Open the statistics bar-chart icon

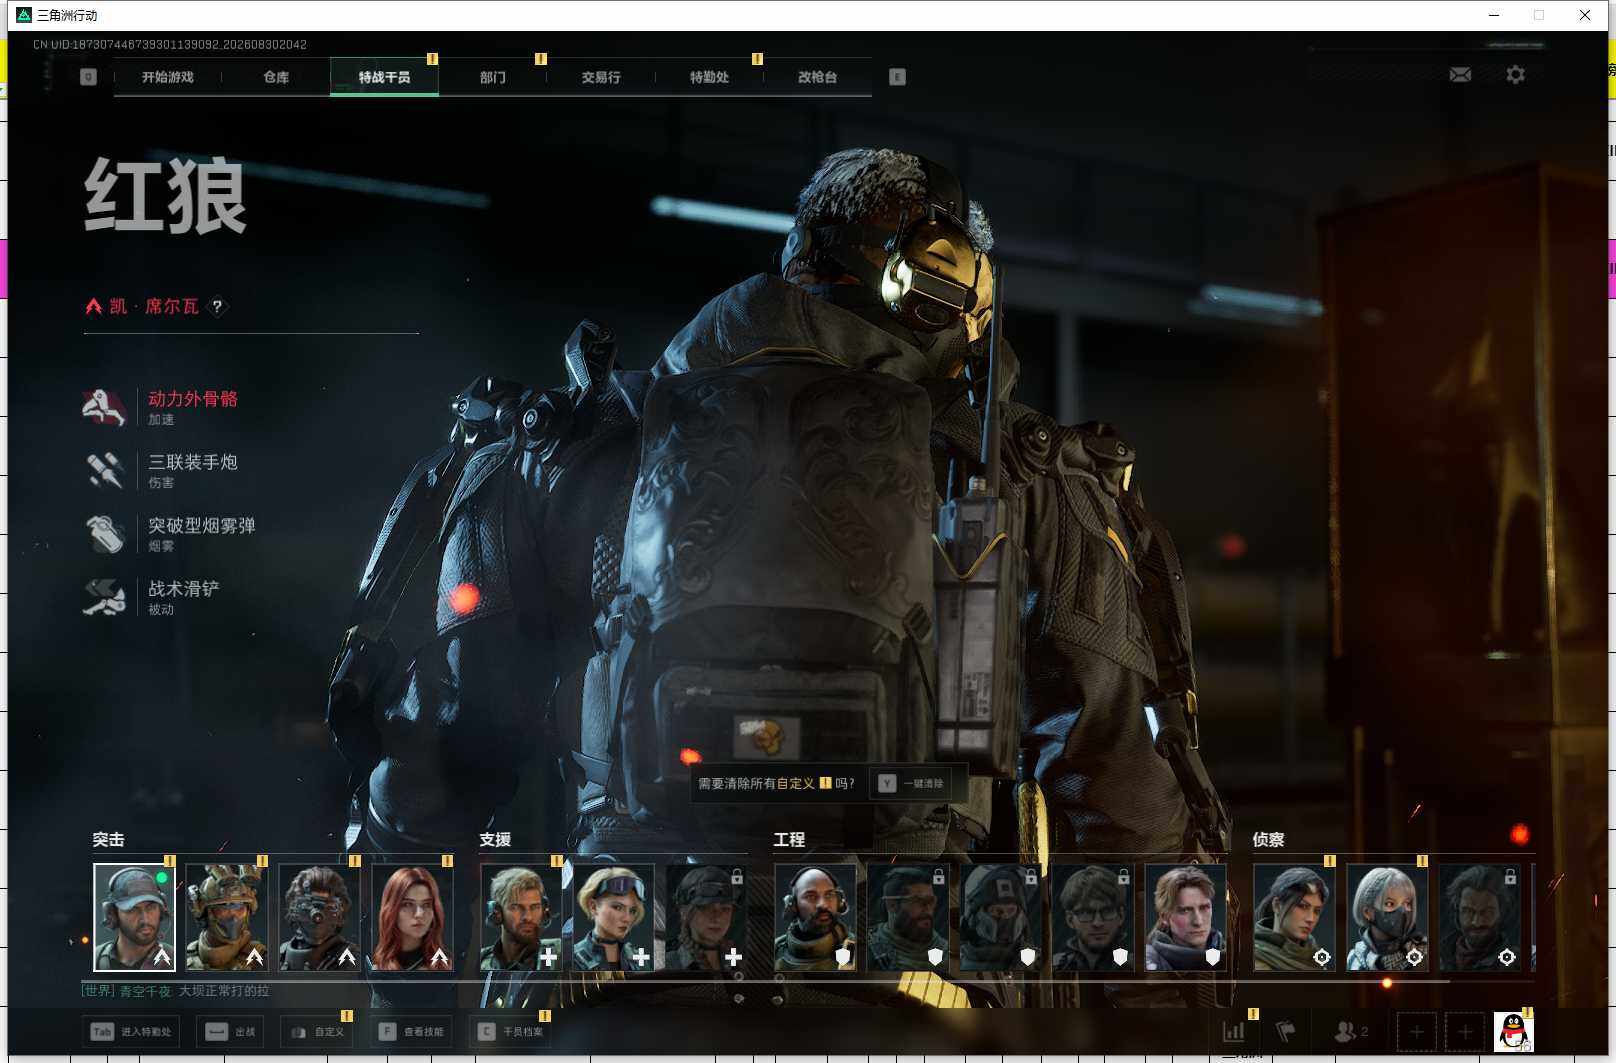coord(1234,1031)
